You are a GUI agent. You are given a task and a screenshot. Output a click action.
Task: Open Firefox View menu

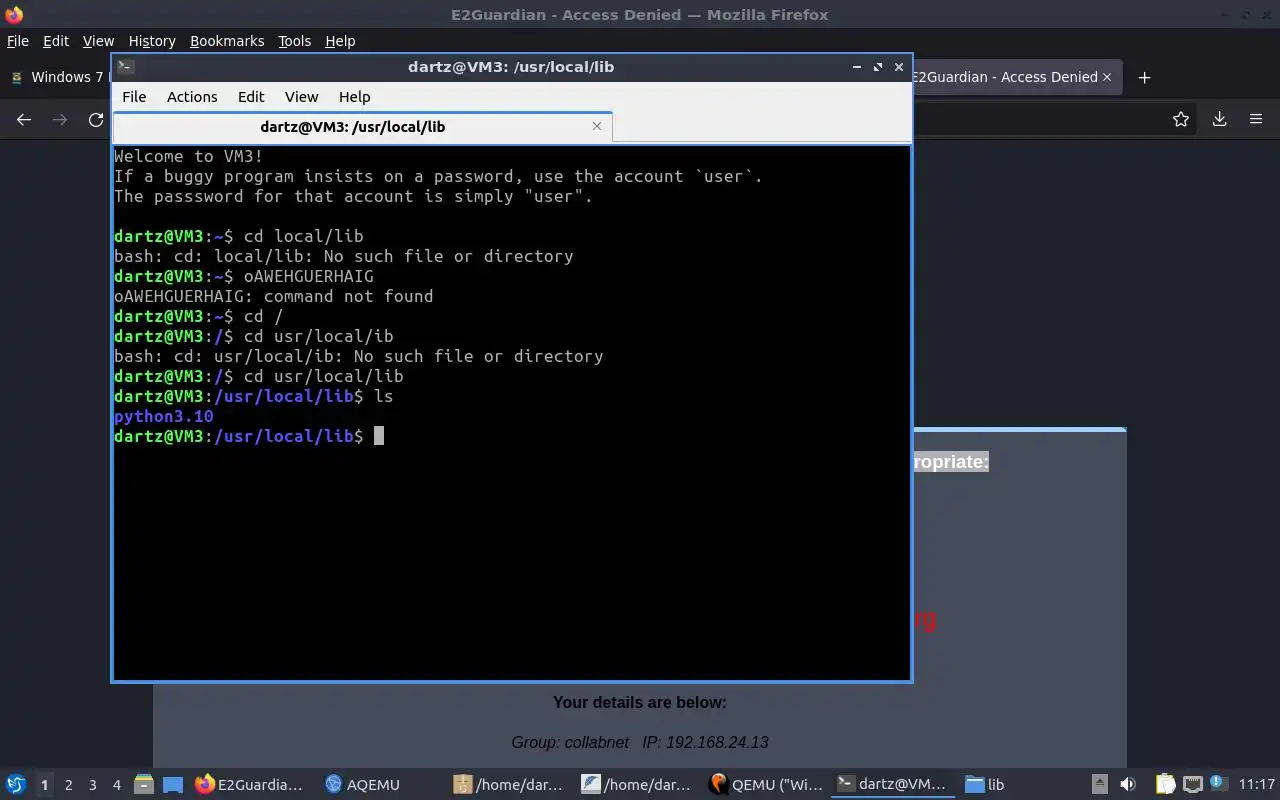pos(98,41)
